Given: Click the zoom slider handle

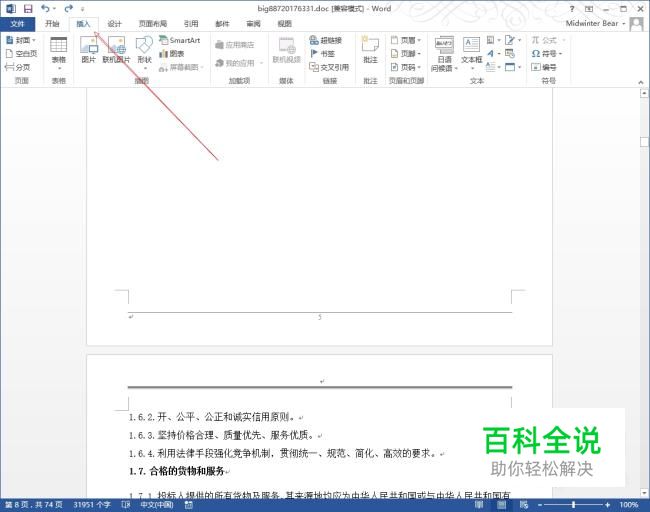Looking at the screenshot, I should (574, 505).
